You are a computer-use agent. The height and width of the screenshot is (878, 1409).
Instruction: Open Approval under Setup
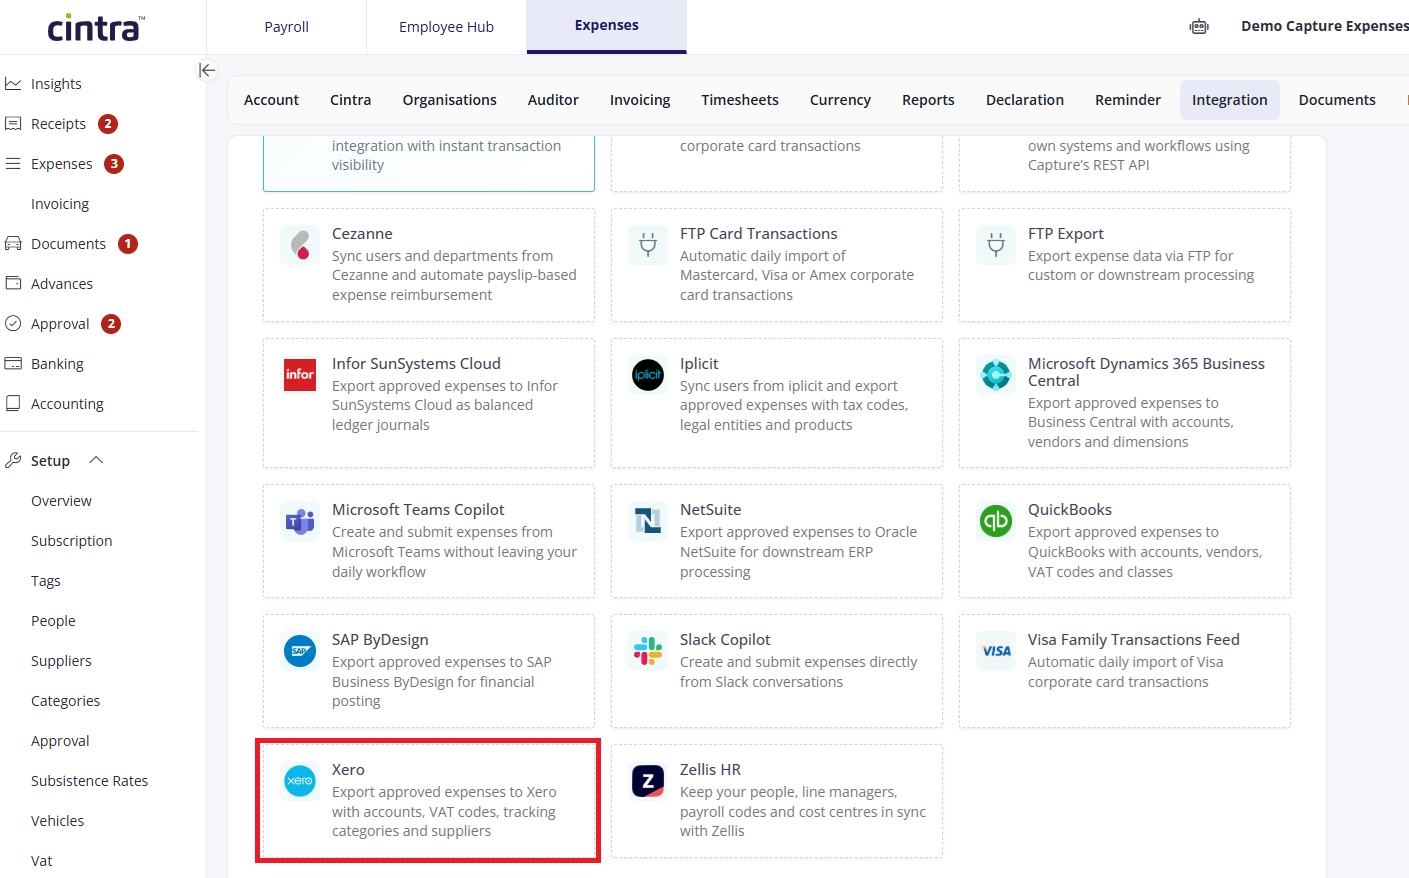60,741
